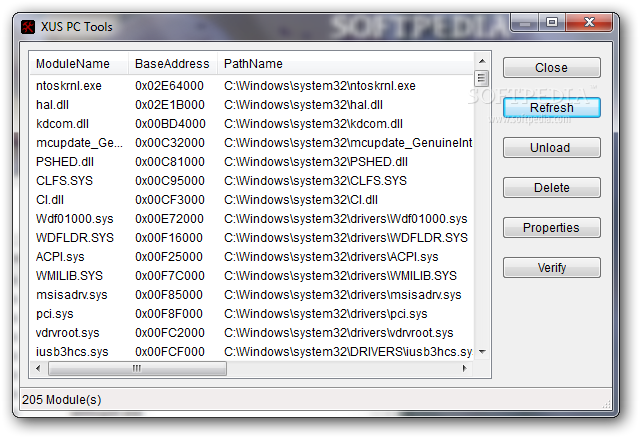Maximize the XUS PC Tools window

click(x=552, y=22)
